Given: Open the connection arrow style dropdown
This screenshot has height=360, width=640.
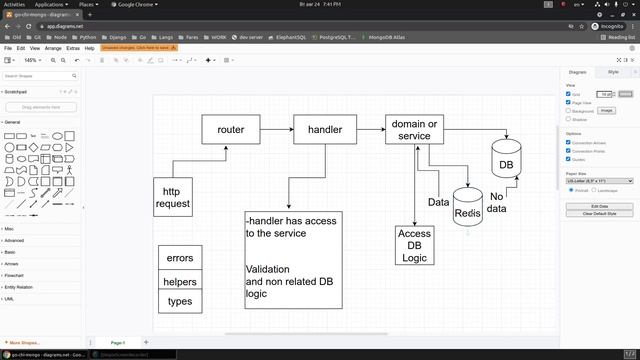Looking at the screenshot, I should (176, 60).
